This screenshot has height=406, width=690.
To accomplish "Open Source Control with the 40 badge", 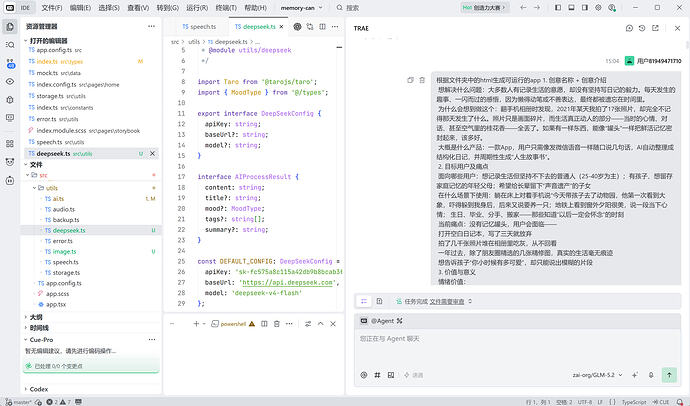I will pos(10,63).
